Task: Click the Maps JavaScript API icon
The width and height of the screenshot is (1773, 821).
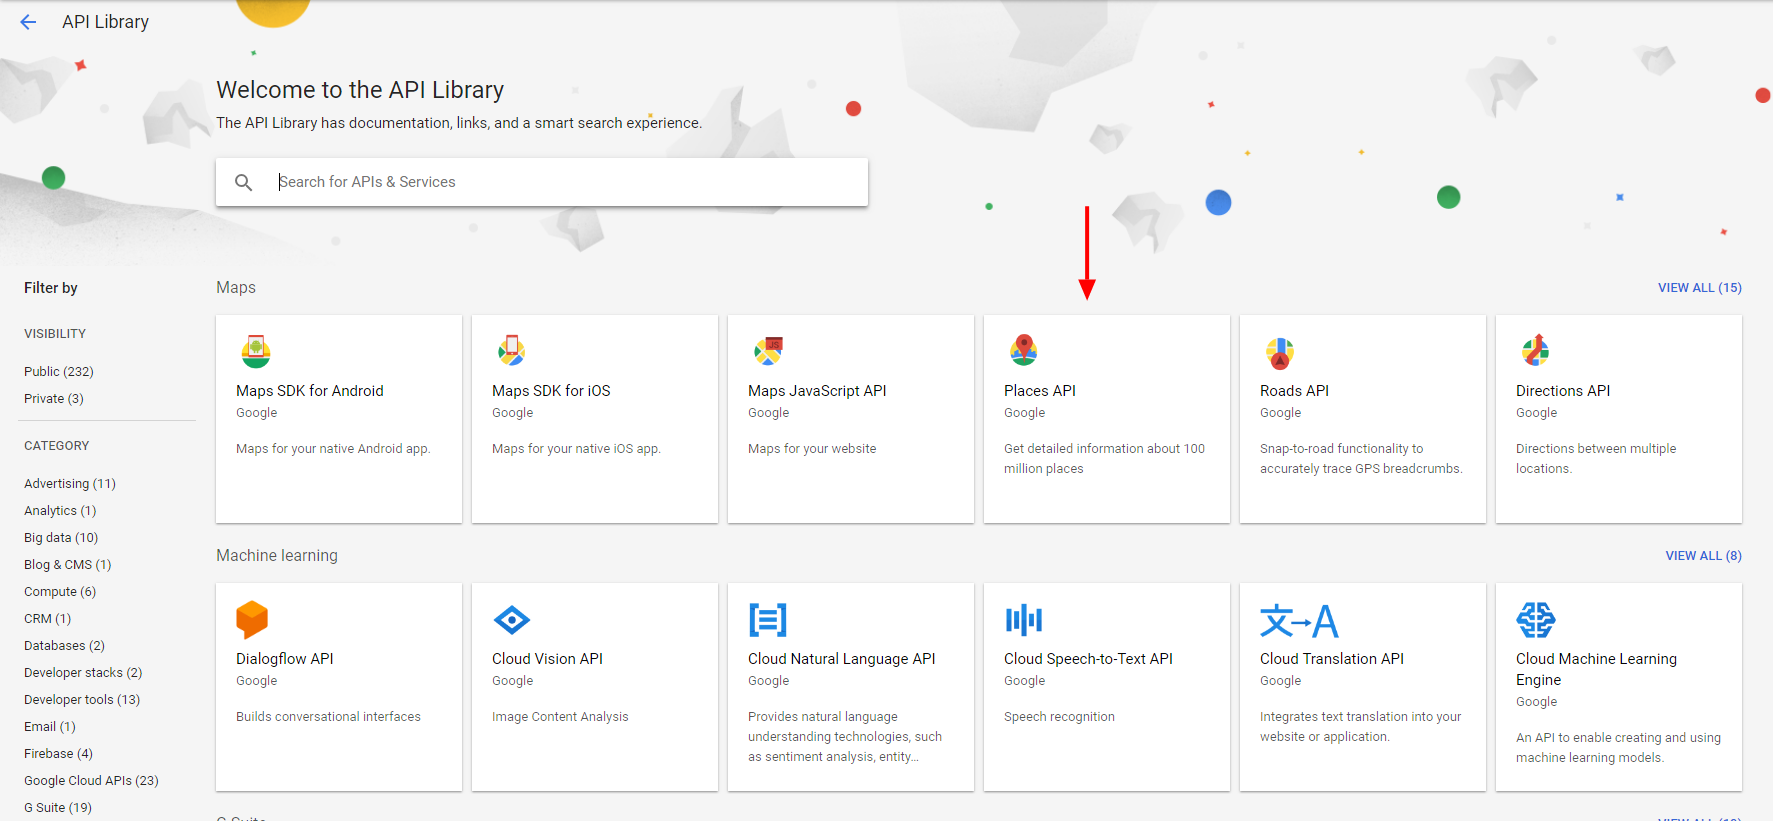Action: point(768,351)
